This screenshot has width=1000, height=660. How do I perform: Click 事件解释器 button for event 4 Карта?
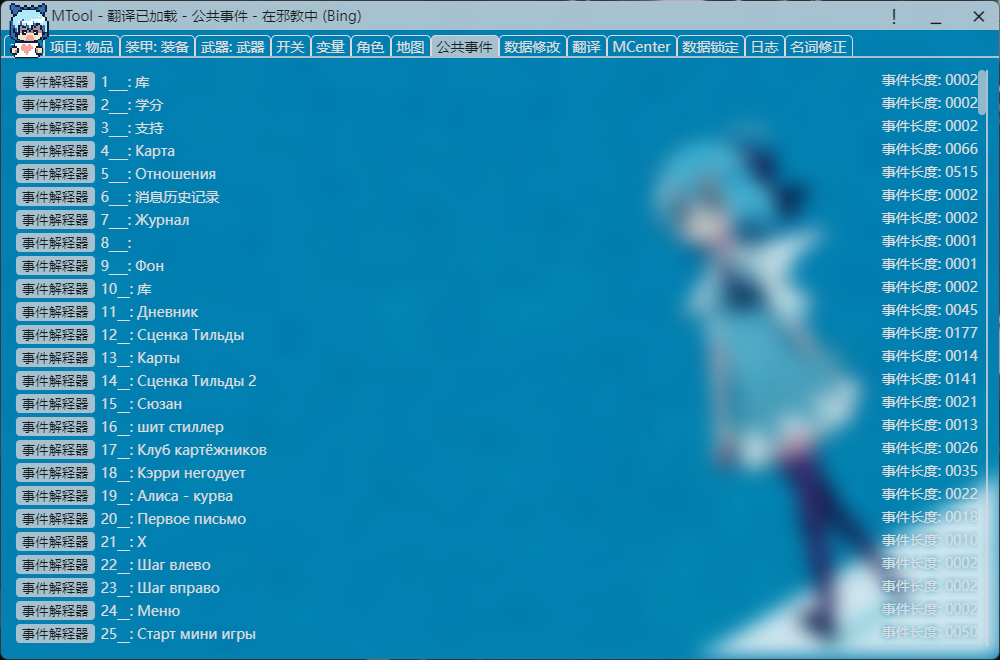(55, 151)
